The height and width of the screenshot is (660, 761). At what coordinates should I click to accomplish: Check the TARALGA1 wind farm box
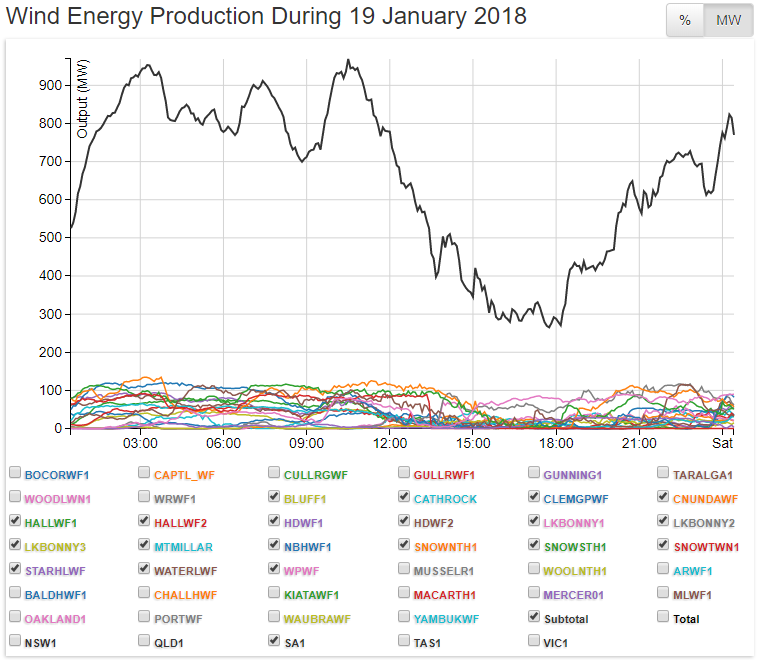[x=665, y=473]
